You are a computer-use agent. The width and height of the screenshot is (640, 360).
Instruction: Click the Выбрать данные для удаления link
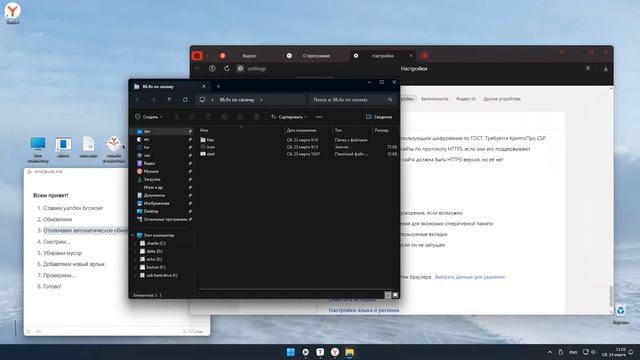470,277
